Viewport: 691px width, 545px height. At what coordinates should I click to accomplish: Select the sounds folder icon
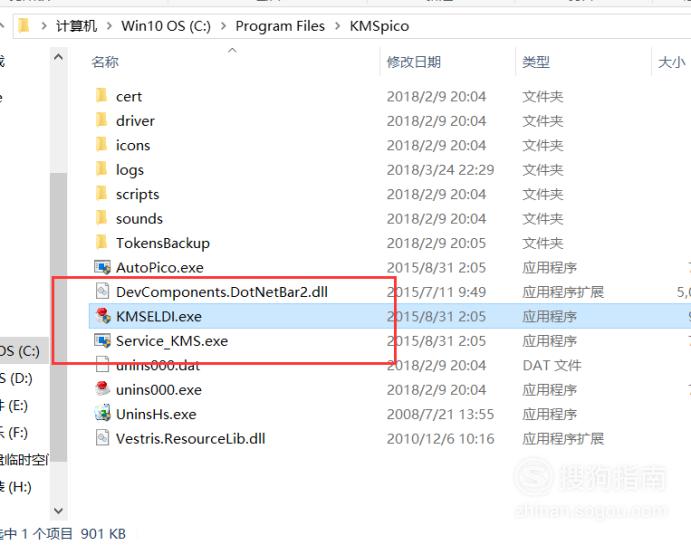pos(101,218)
